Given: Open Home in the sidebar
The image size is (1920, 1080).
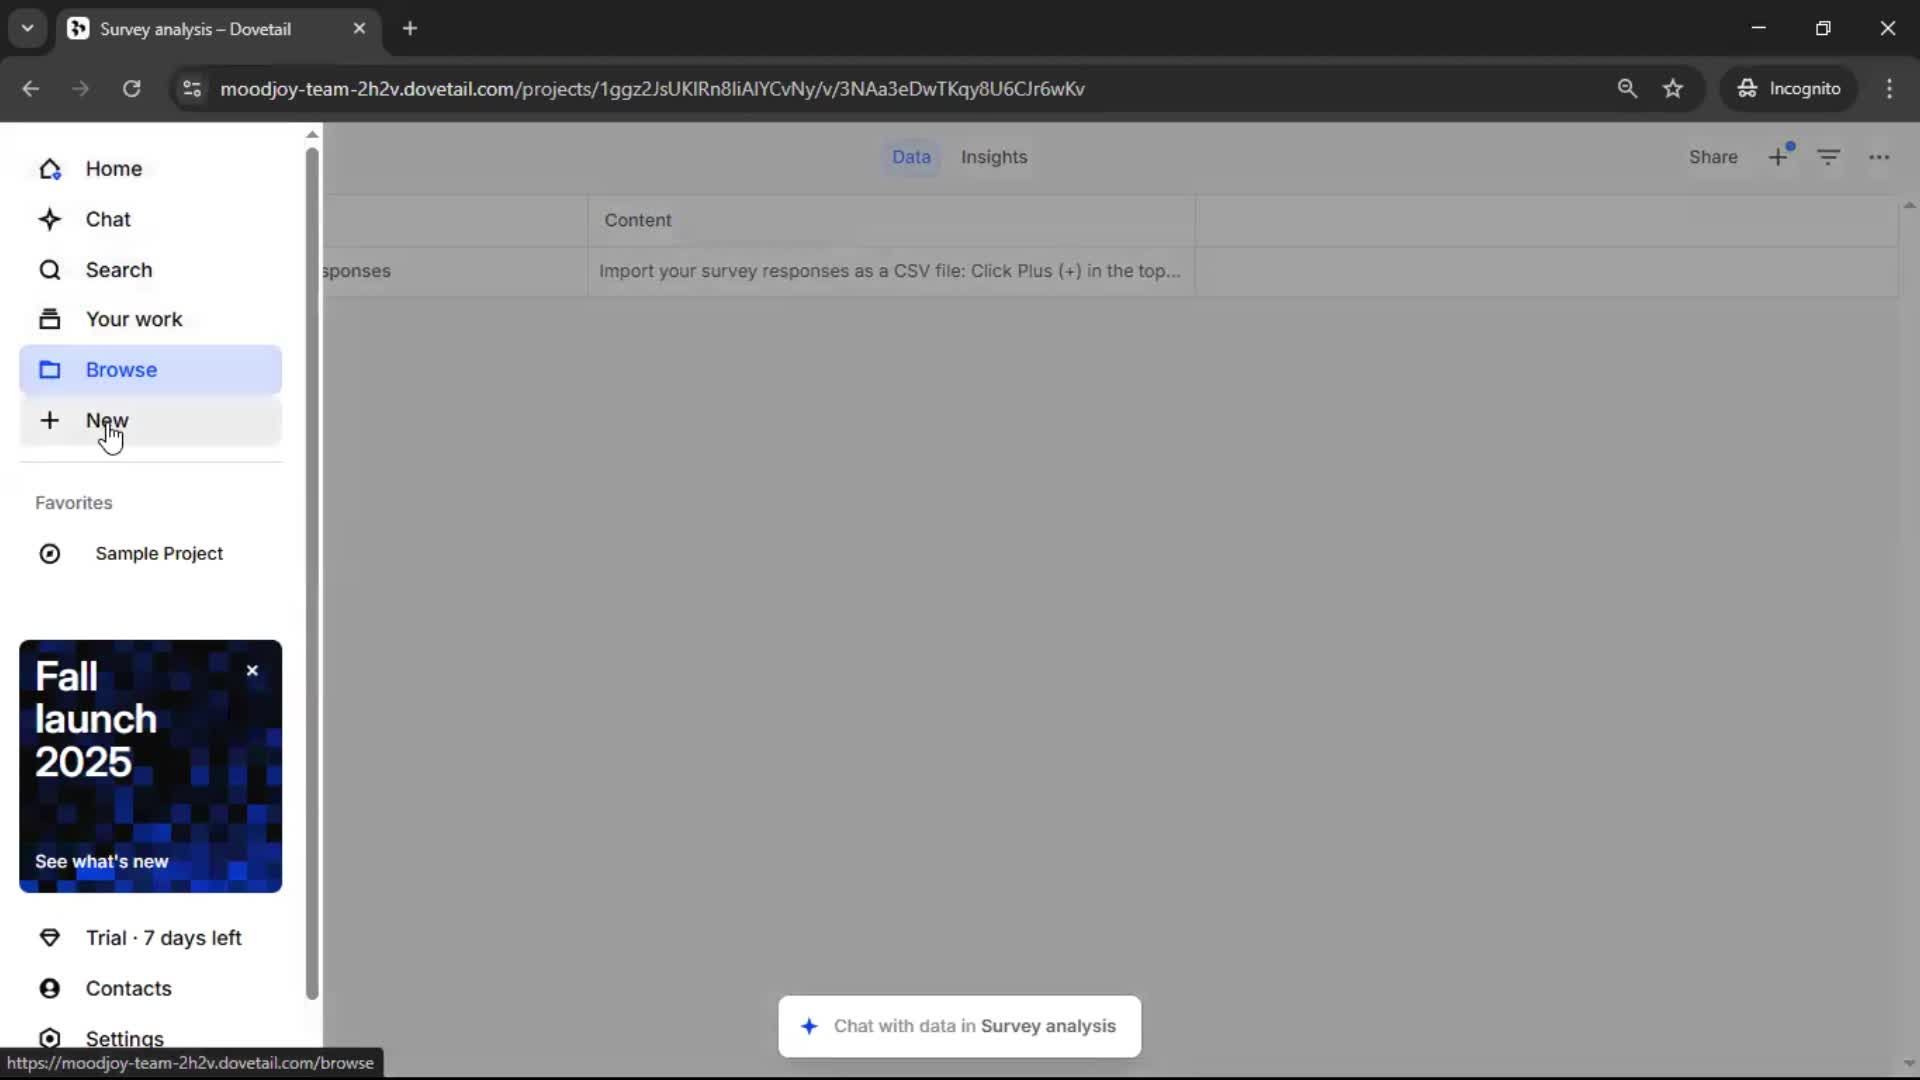Looking at the screenshot, I should pos(113,169).
